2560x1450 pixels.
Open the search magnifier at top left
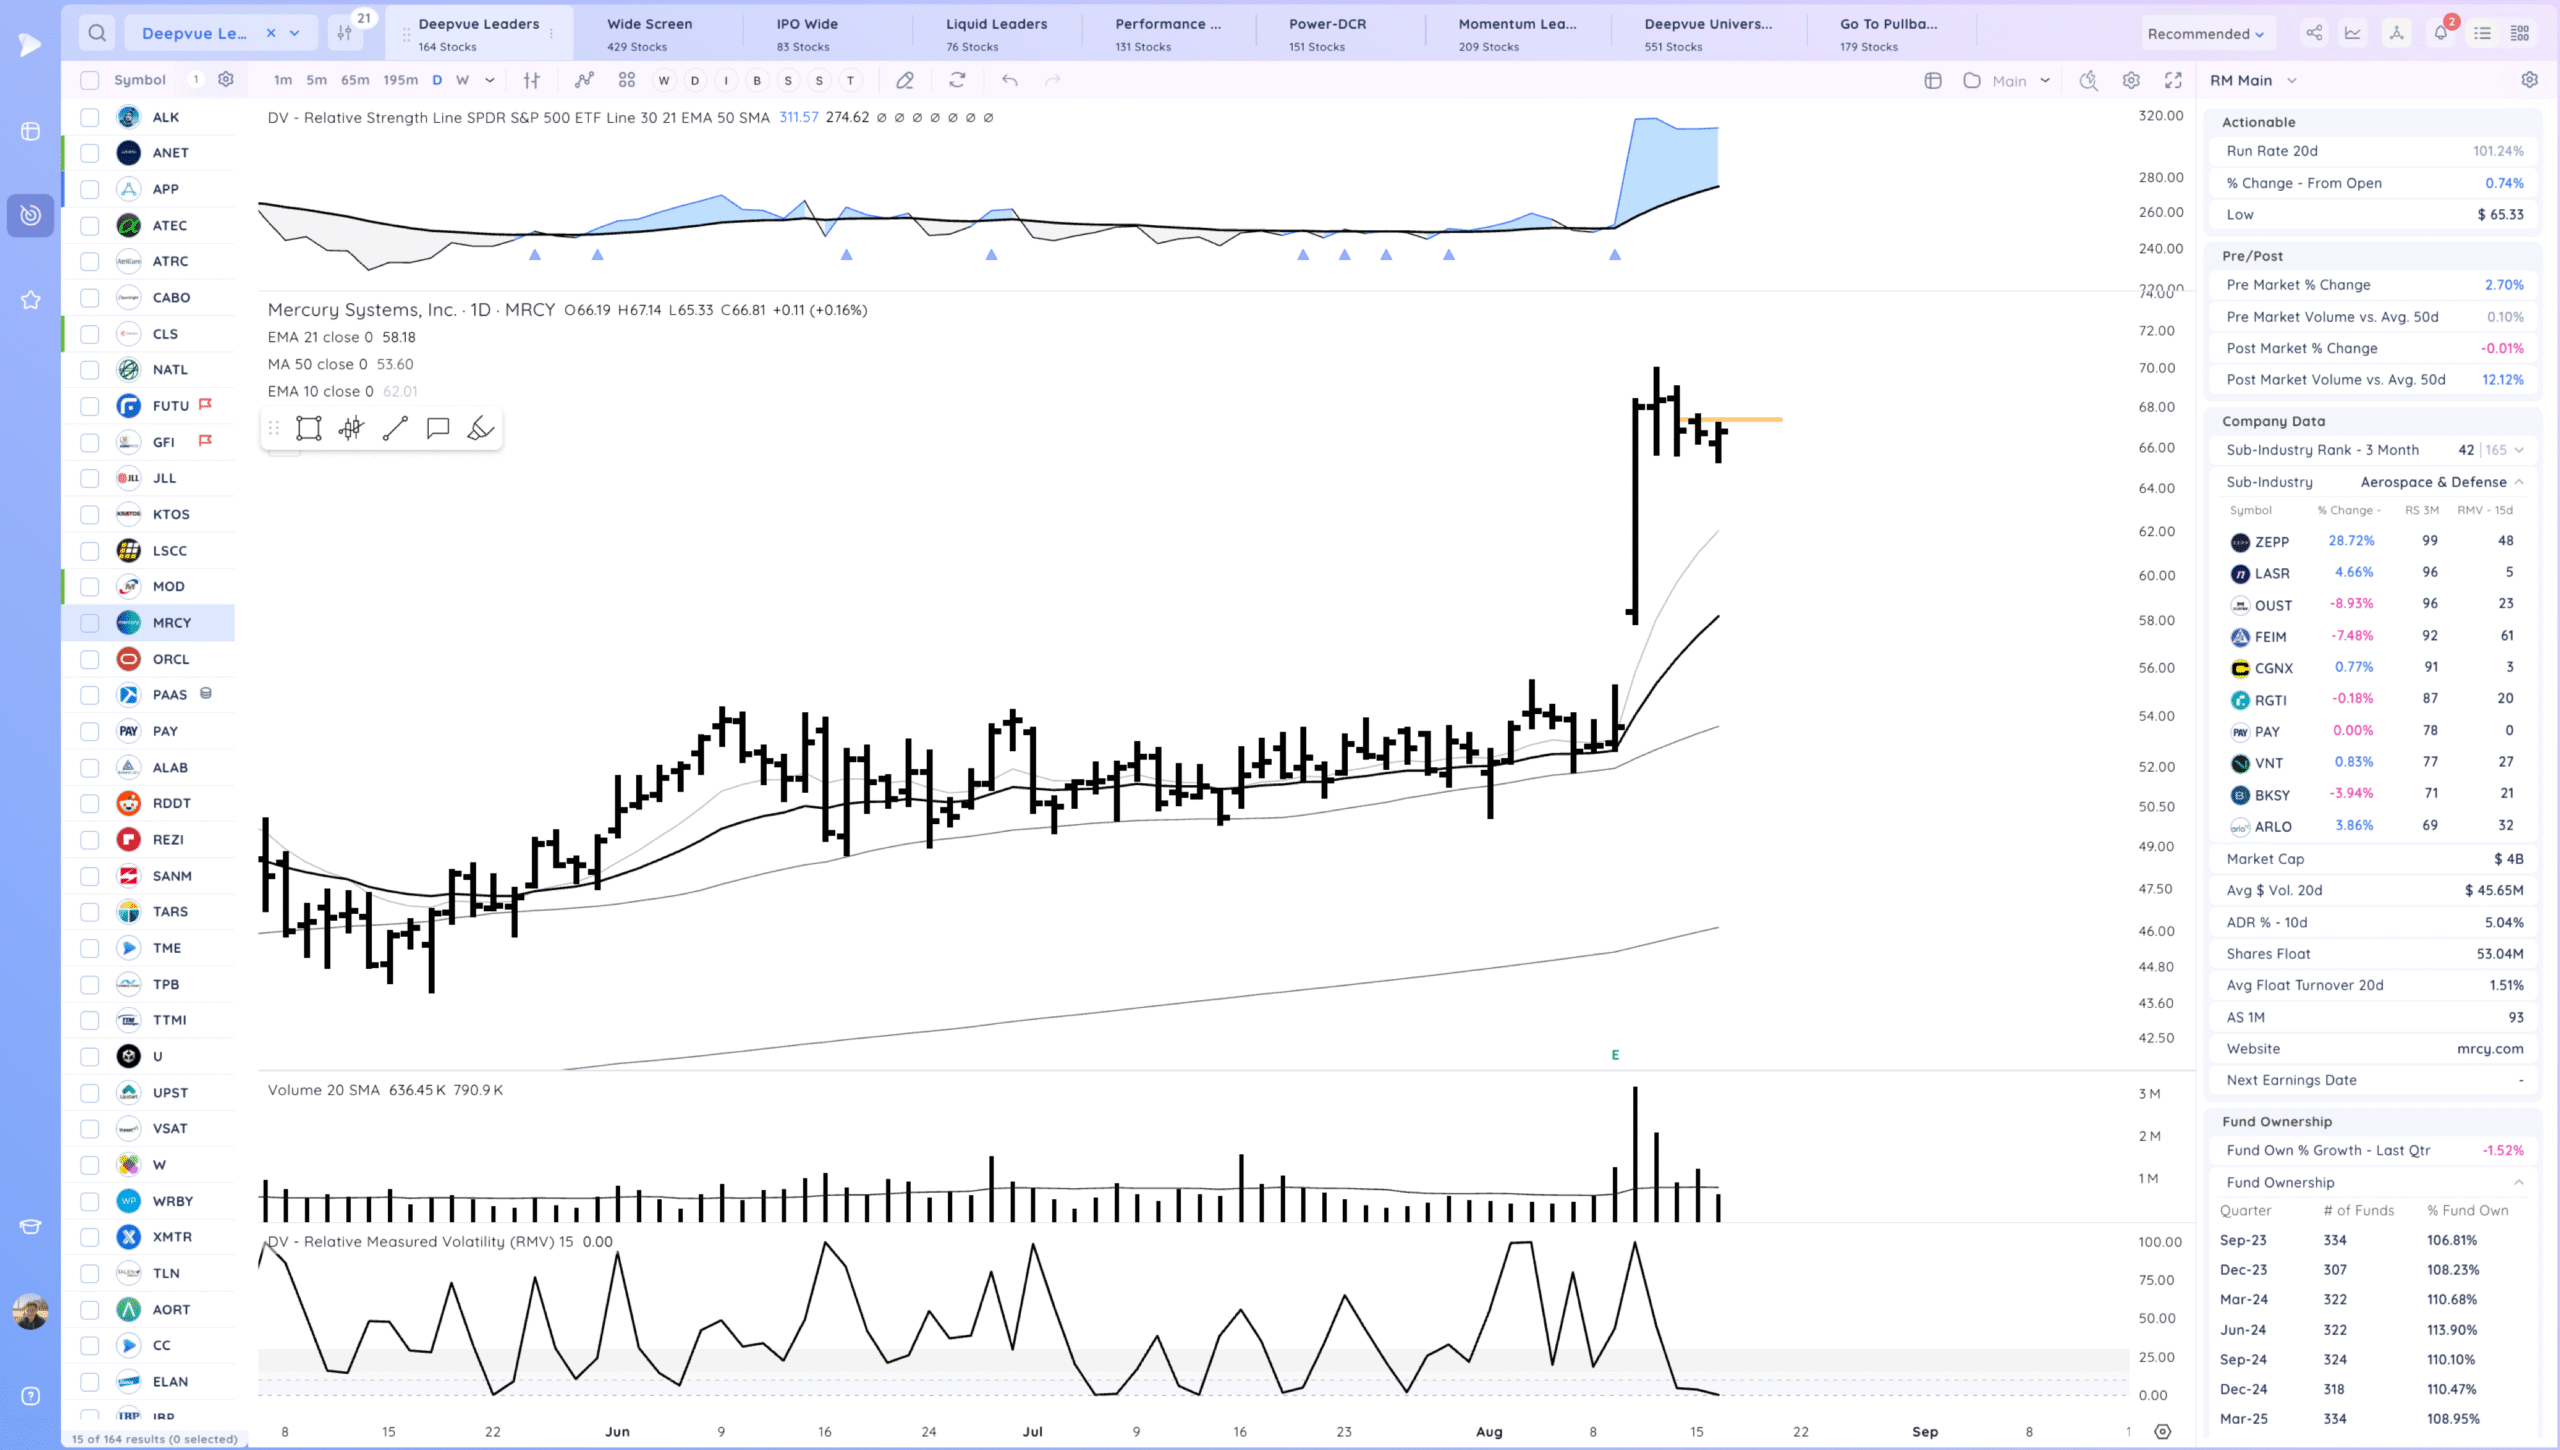97,33
